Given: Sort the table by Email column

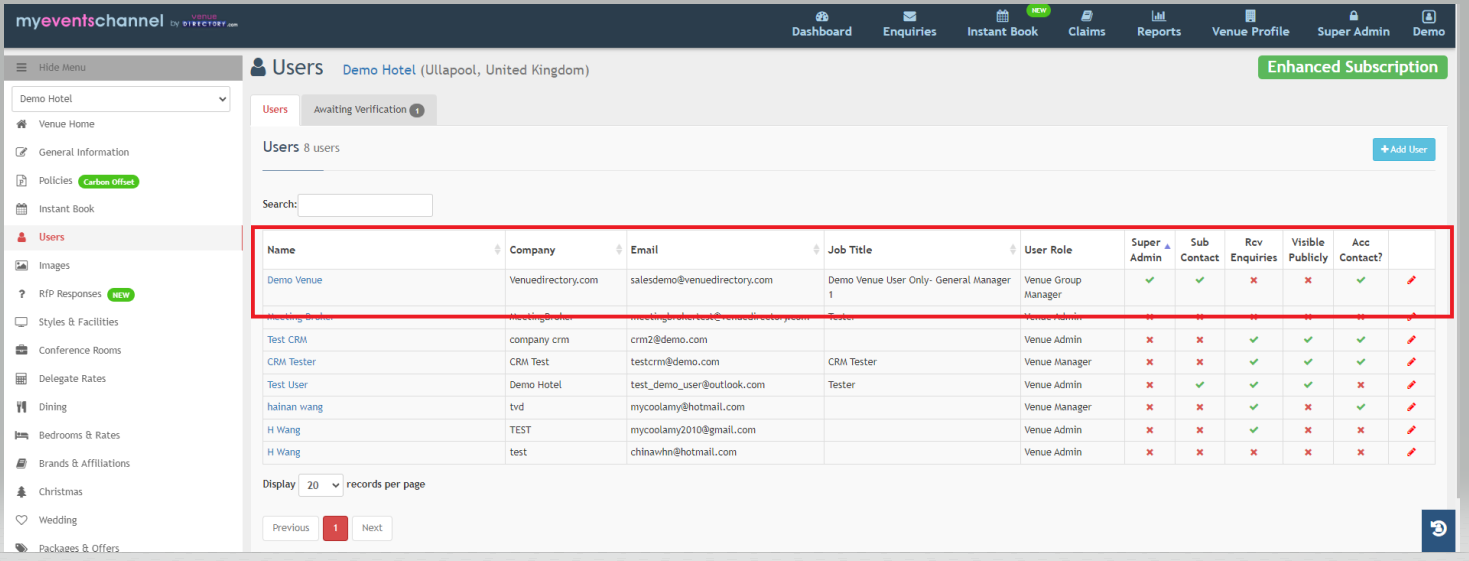Looking at the screenshot, I should tap(725, 250).
